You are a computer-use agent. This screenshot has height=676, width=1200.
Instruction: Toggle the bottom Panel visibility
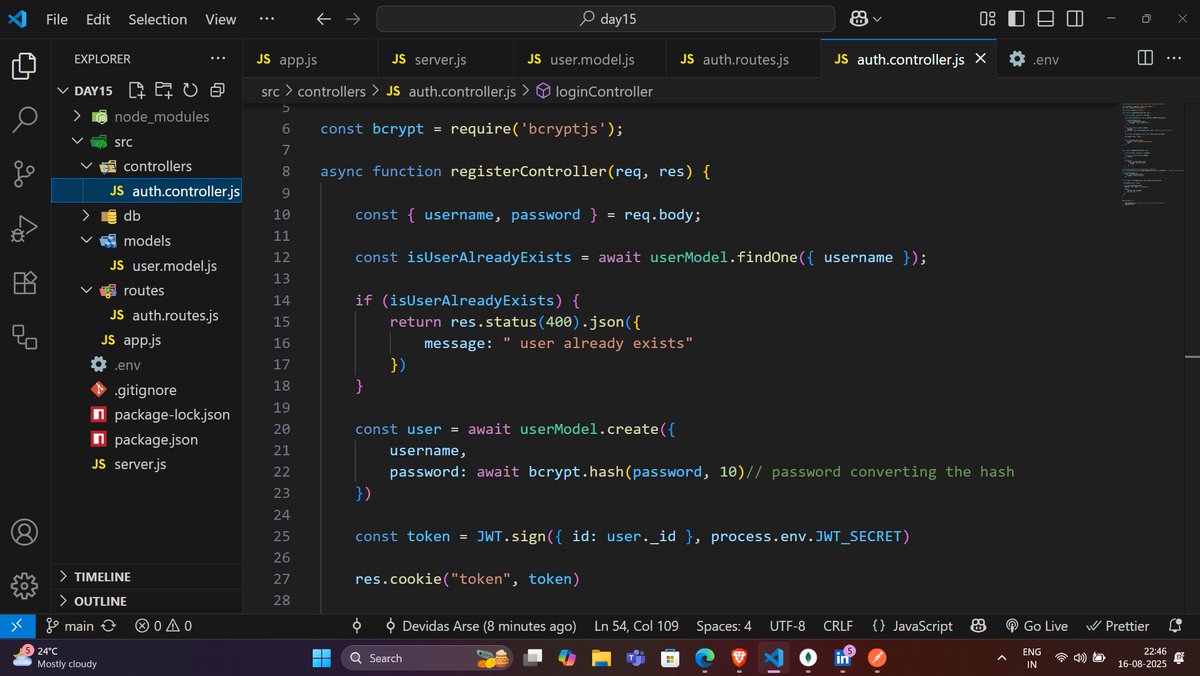point(1045,19)
